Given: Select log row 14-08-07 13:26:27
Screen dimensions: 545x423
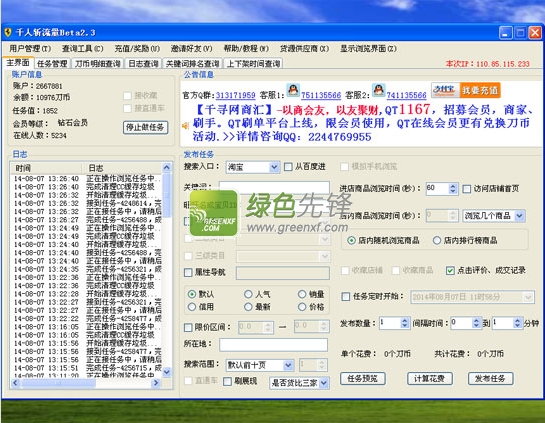Looking at the screenshot, I should pyautogui.click(x=87, y=220).
